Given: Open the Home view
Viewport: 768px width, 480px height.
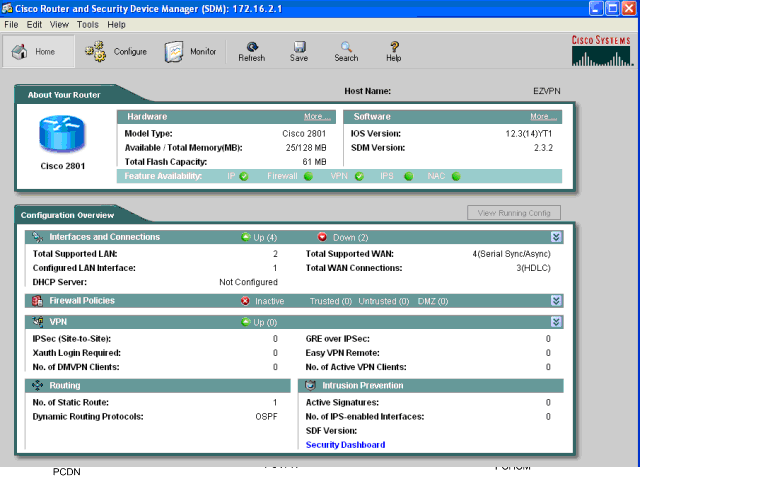Looking at the screenshot, I should coord(38,51).
